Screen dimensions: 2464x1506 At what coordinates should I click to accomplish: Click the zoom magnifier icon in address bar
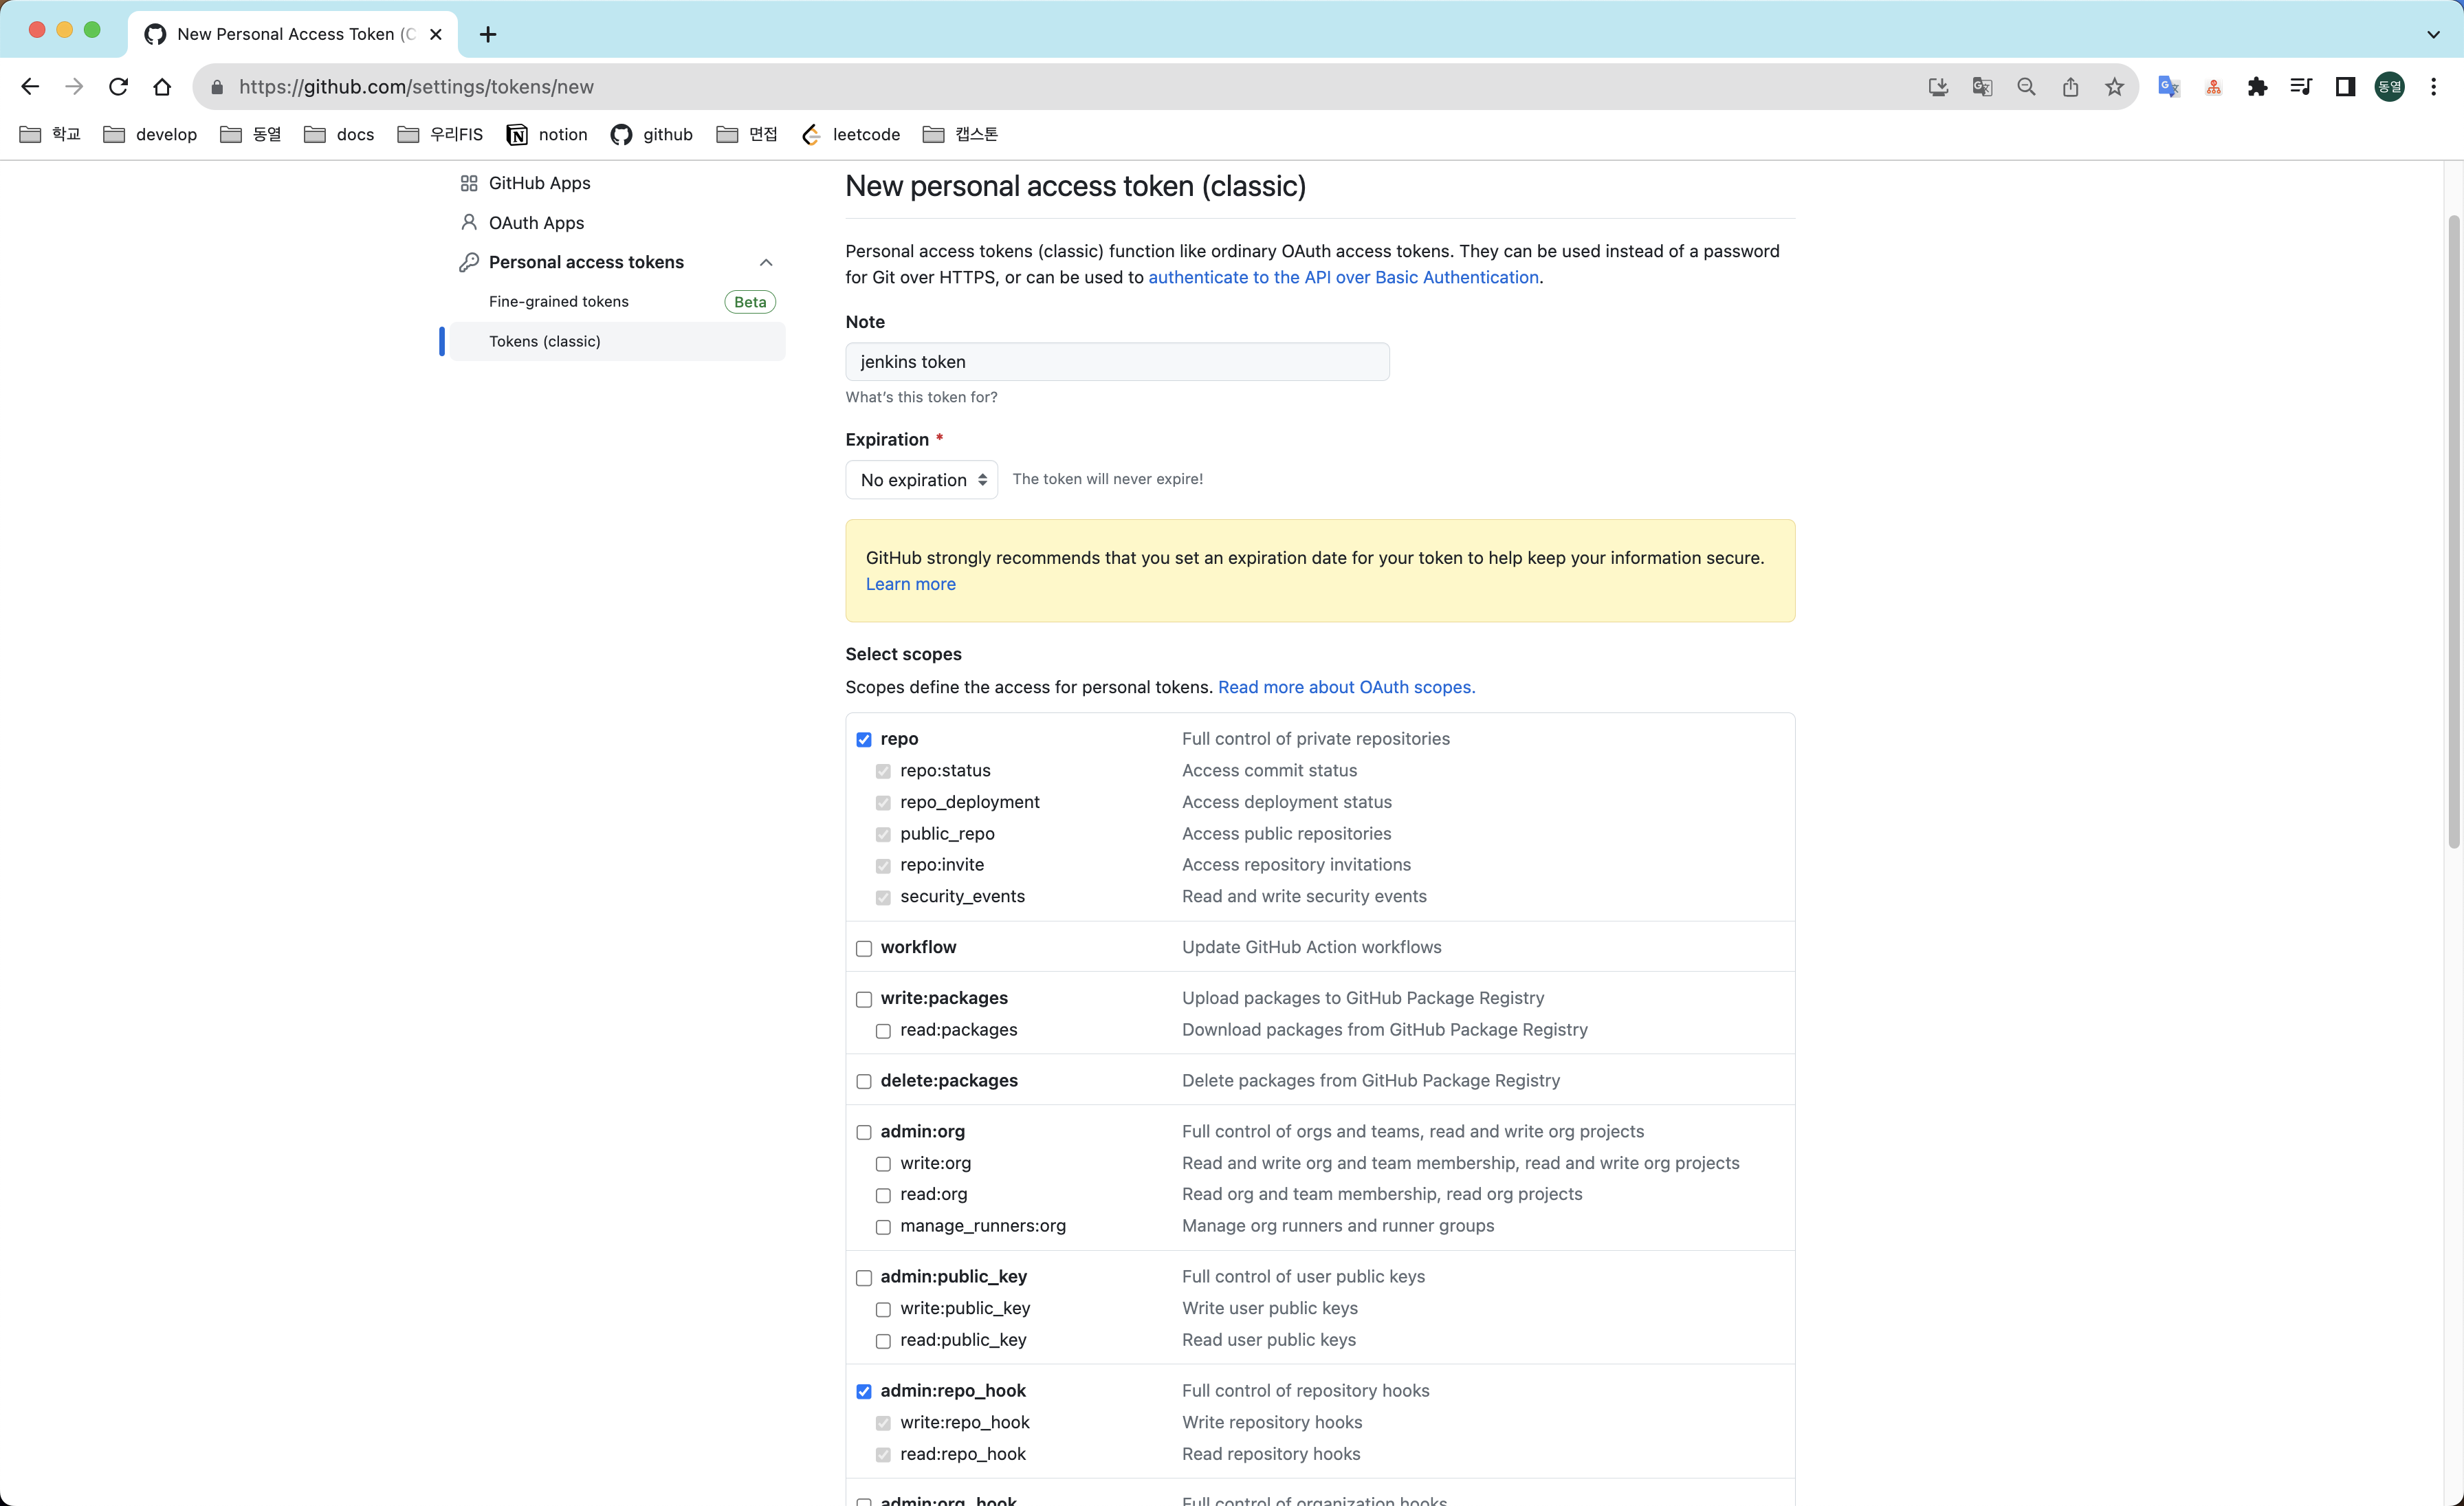click(2026, 87)
